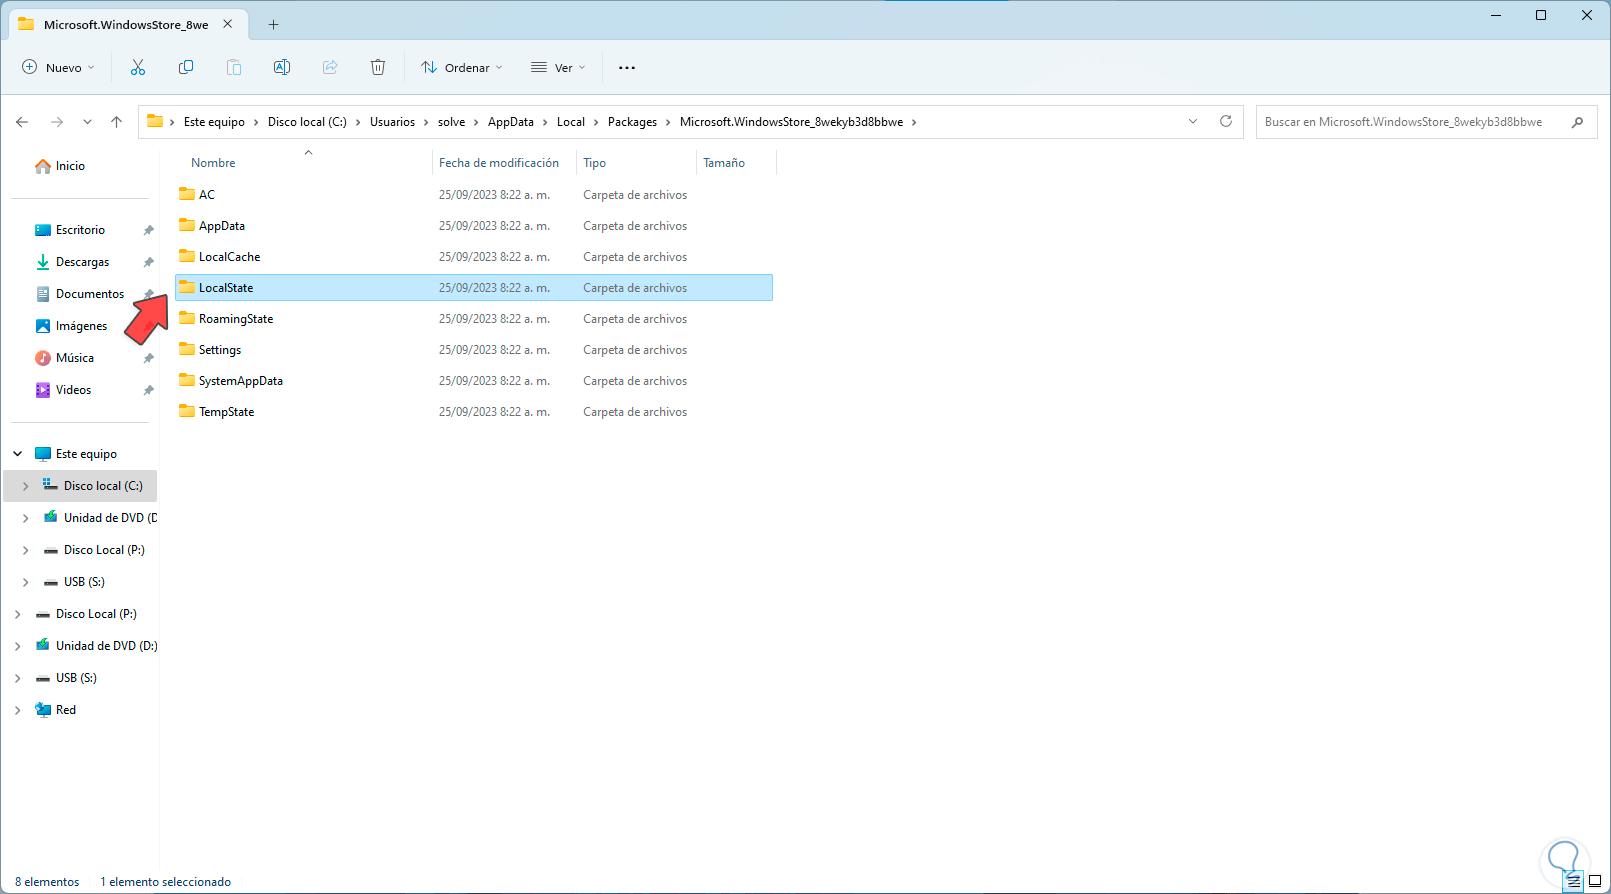The height and width of the screenshot is (894, 1611).
Task: Go up one folder level arrow
Action: click(116, 122)
